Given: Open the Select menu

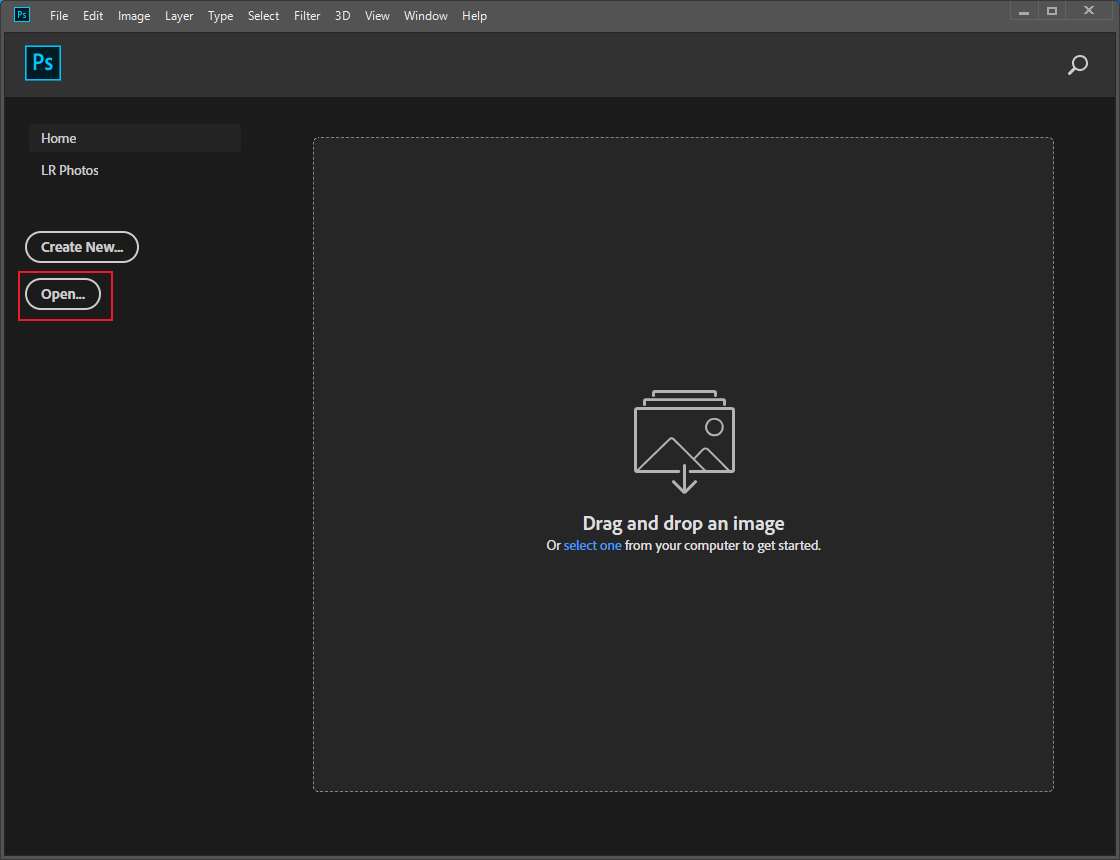Looking at the screenshot, I should [x=263, y=15].
